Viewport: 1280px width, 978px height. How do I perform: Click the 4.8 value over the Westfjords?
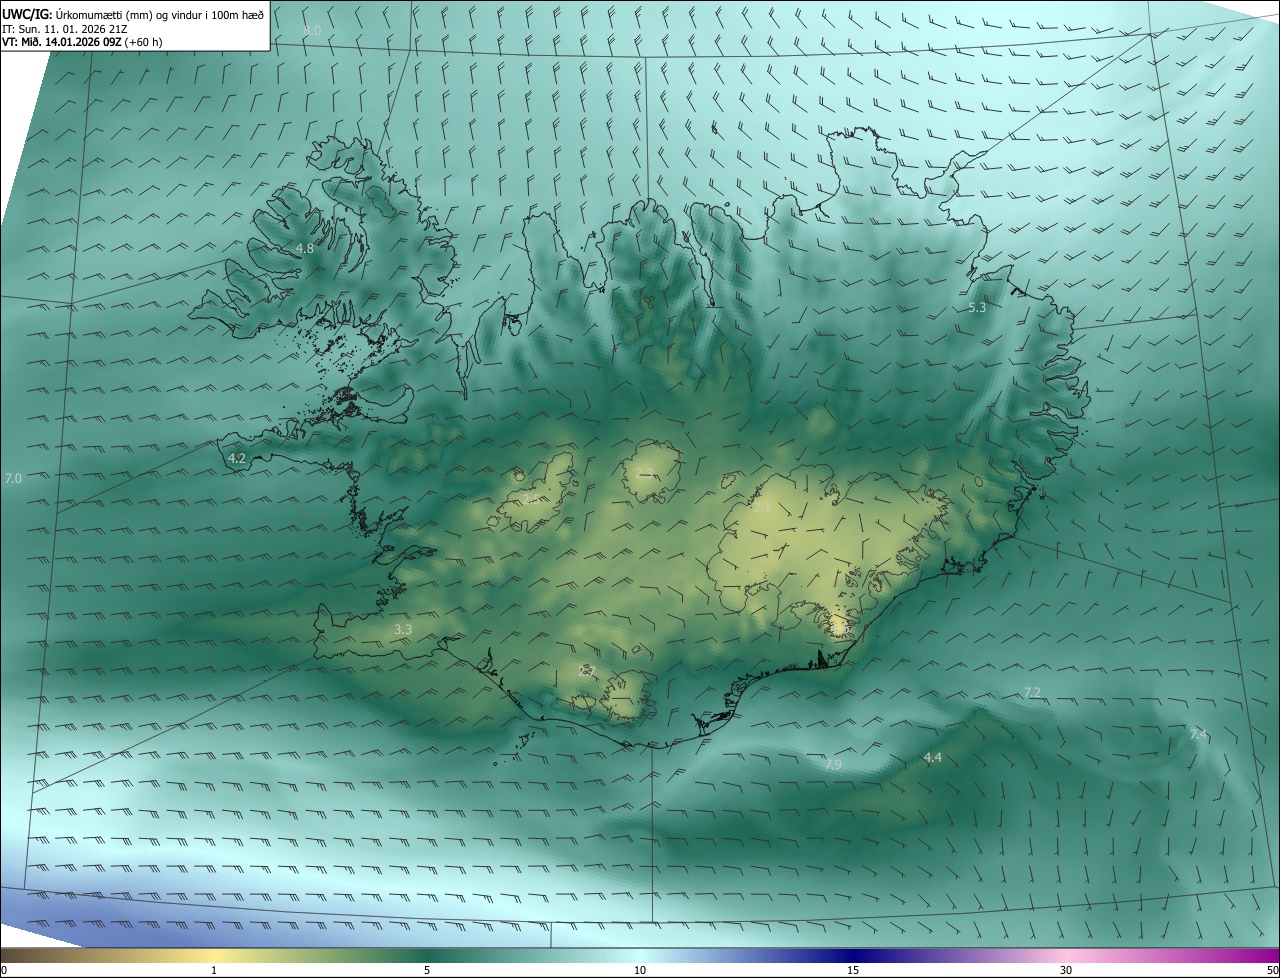click(305, 248)
